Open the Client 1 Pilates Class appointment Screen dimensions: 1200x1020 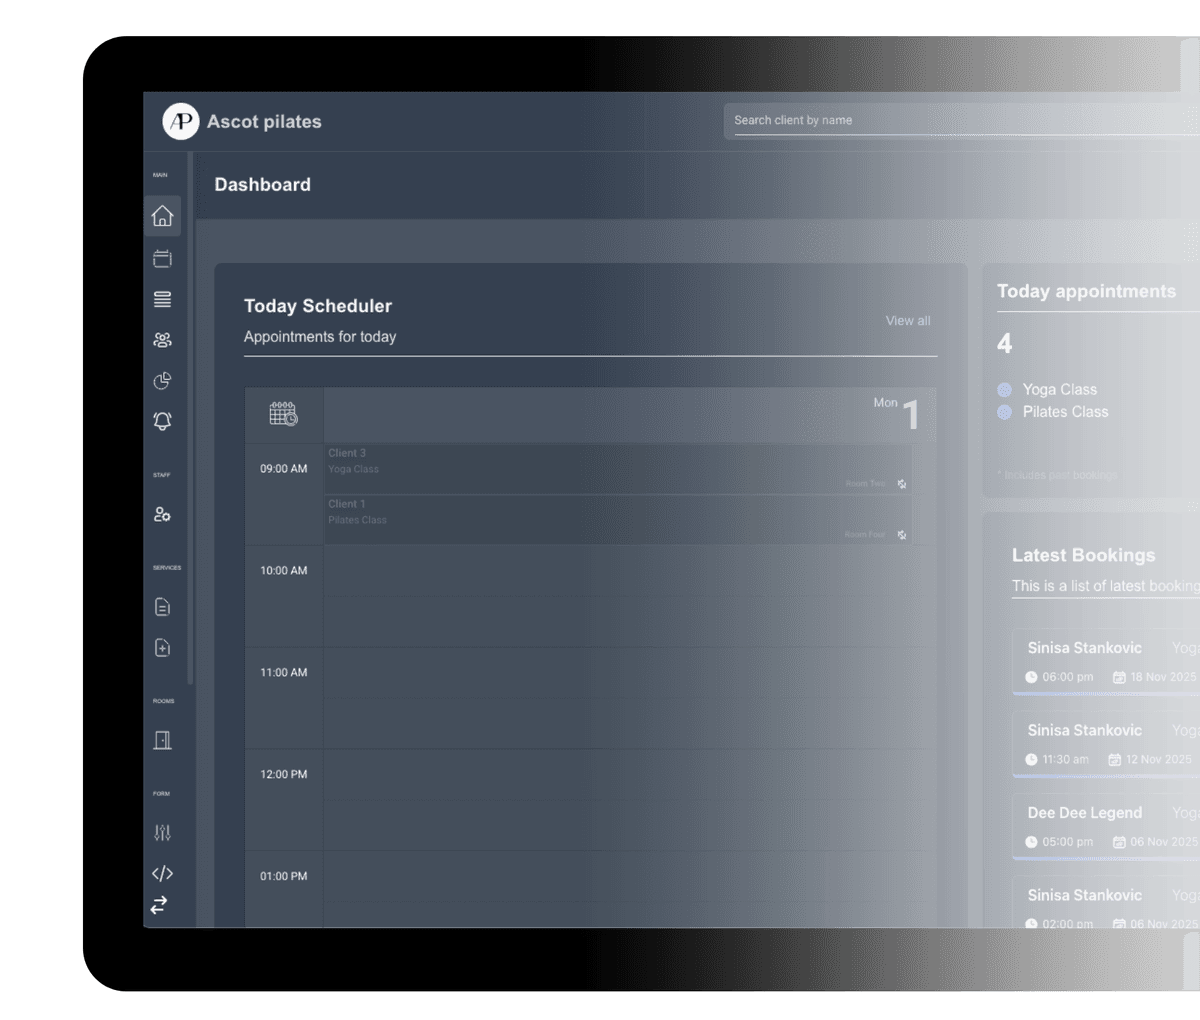coord(616,520)
